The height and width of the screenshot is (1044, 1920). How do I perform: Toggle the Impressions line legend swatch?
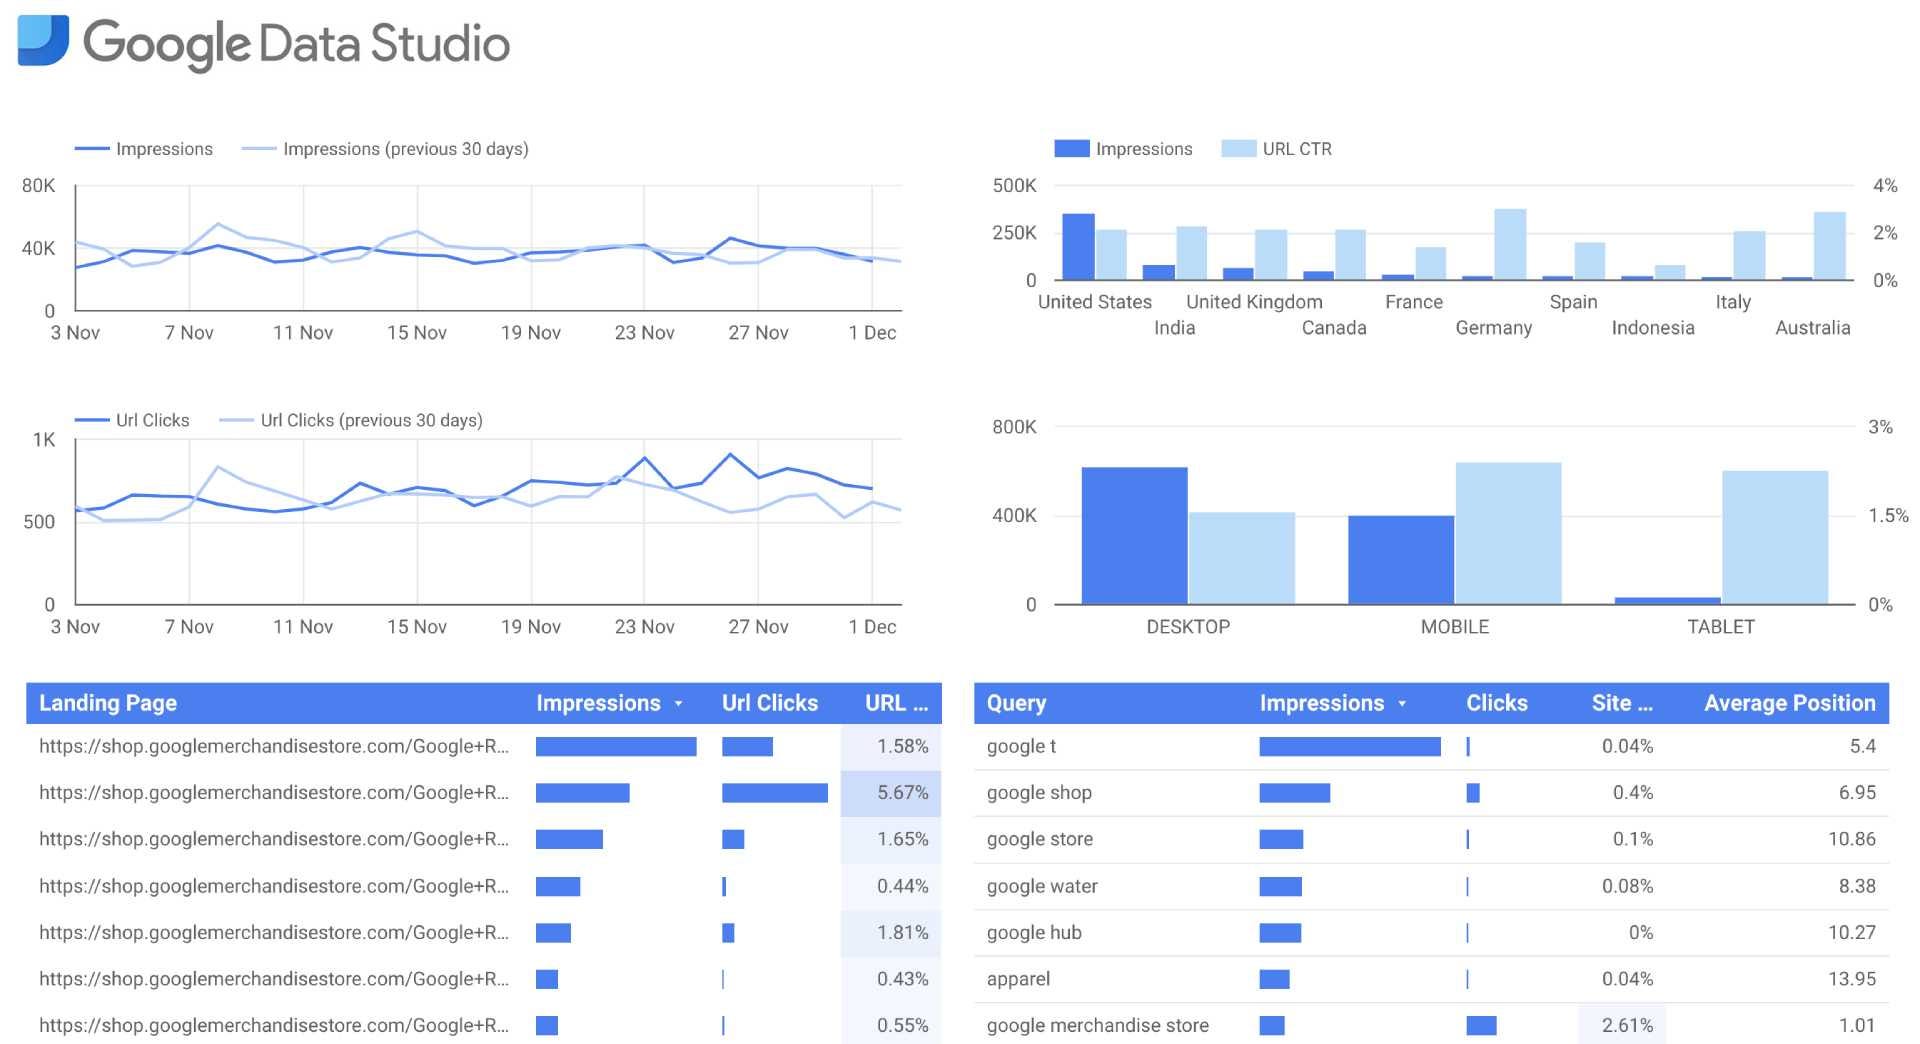[x=92, y=149]
